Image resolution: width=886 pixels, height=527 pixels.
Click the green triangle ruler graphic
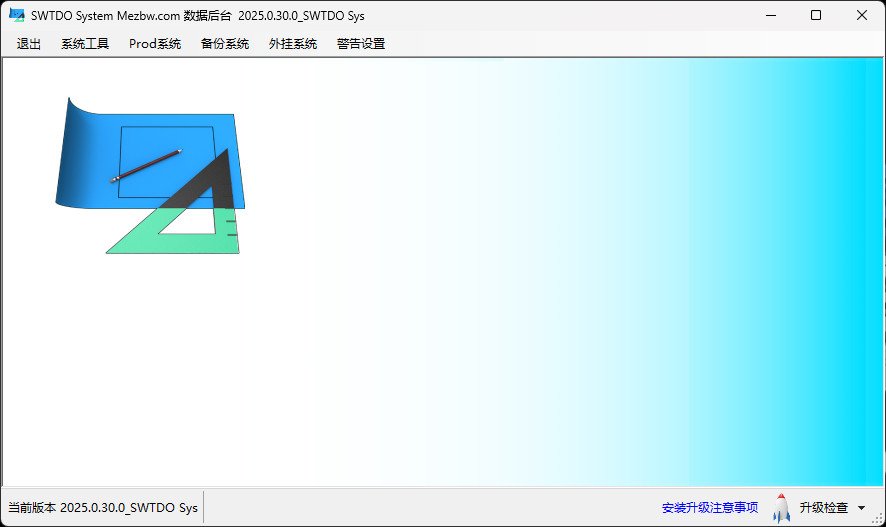pos(140,240)
